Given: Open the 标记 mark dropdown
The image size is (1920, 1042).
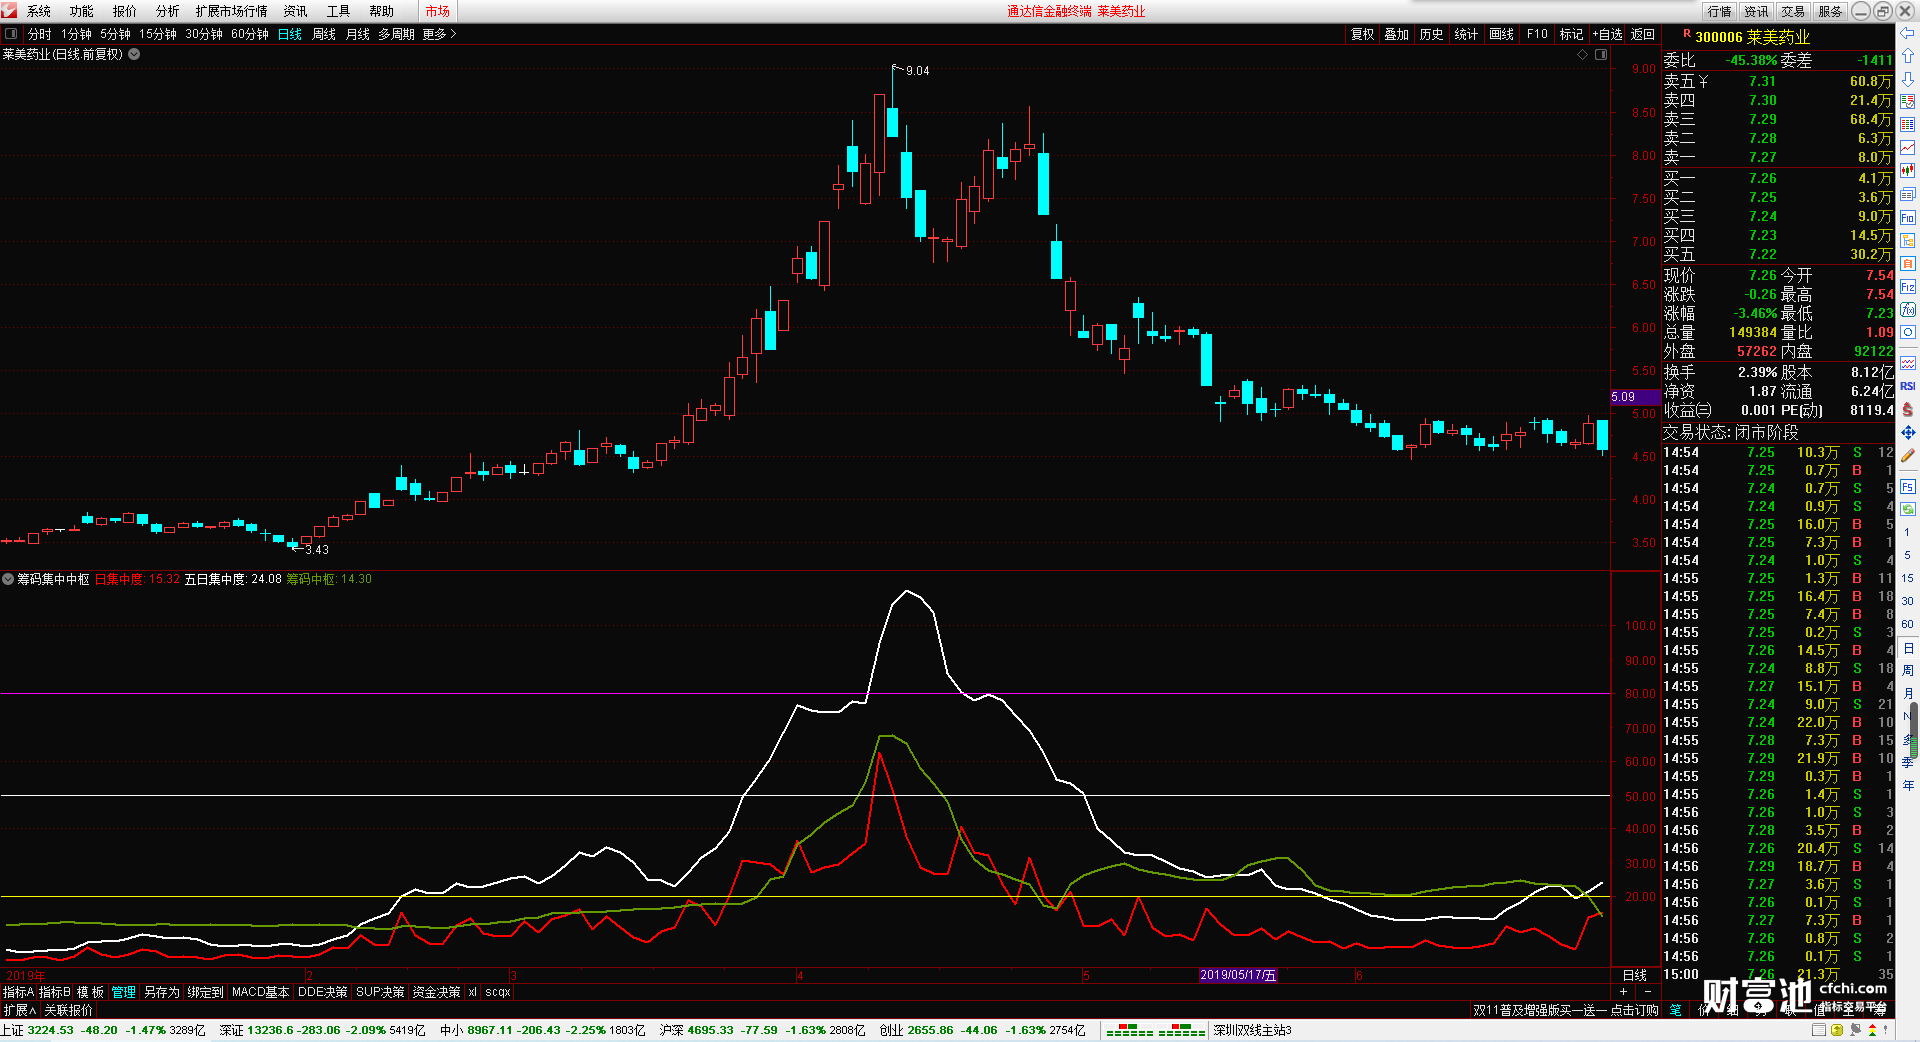Looking at the screenshot, I should (x=1571, y=34).
